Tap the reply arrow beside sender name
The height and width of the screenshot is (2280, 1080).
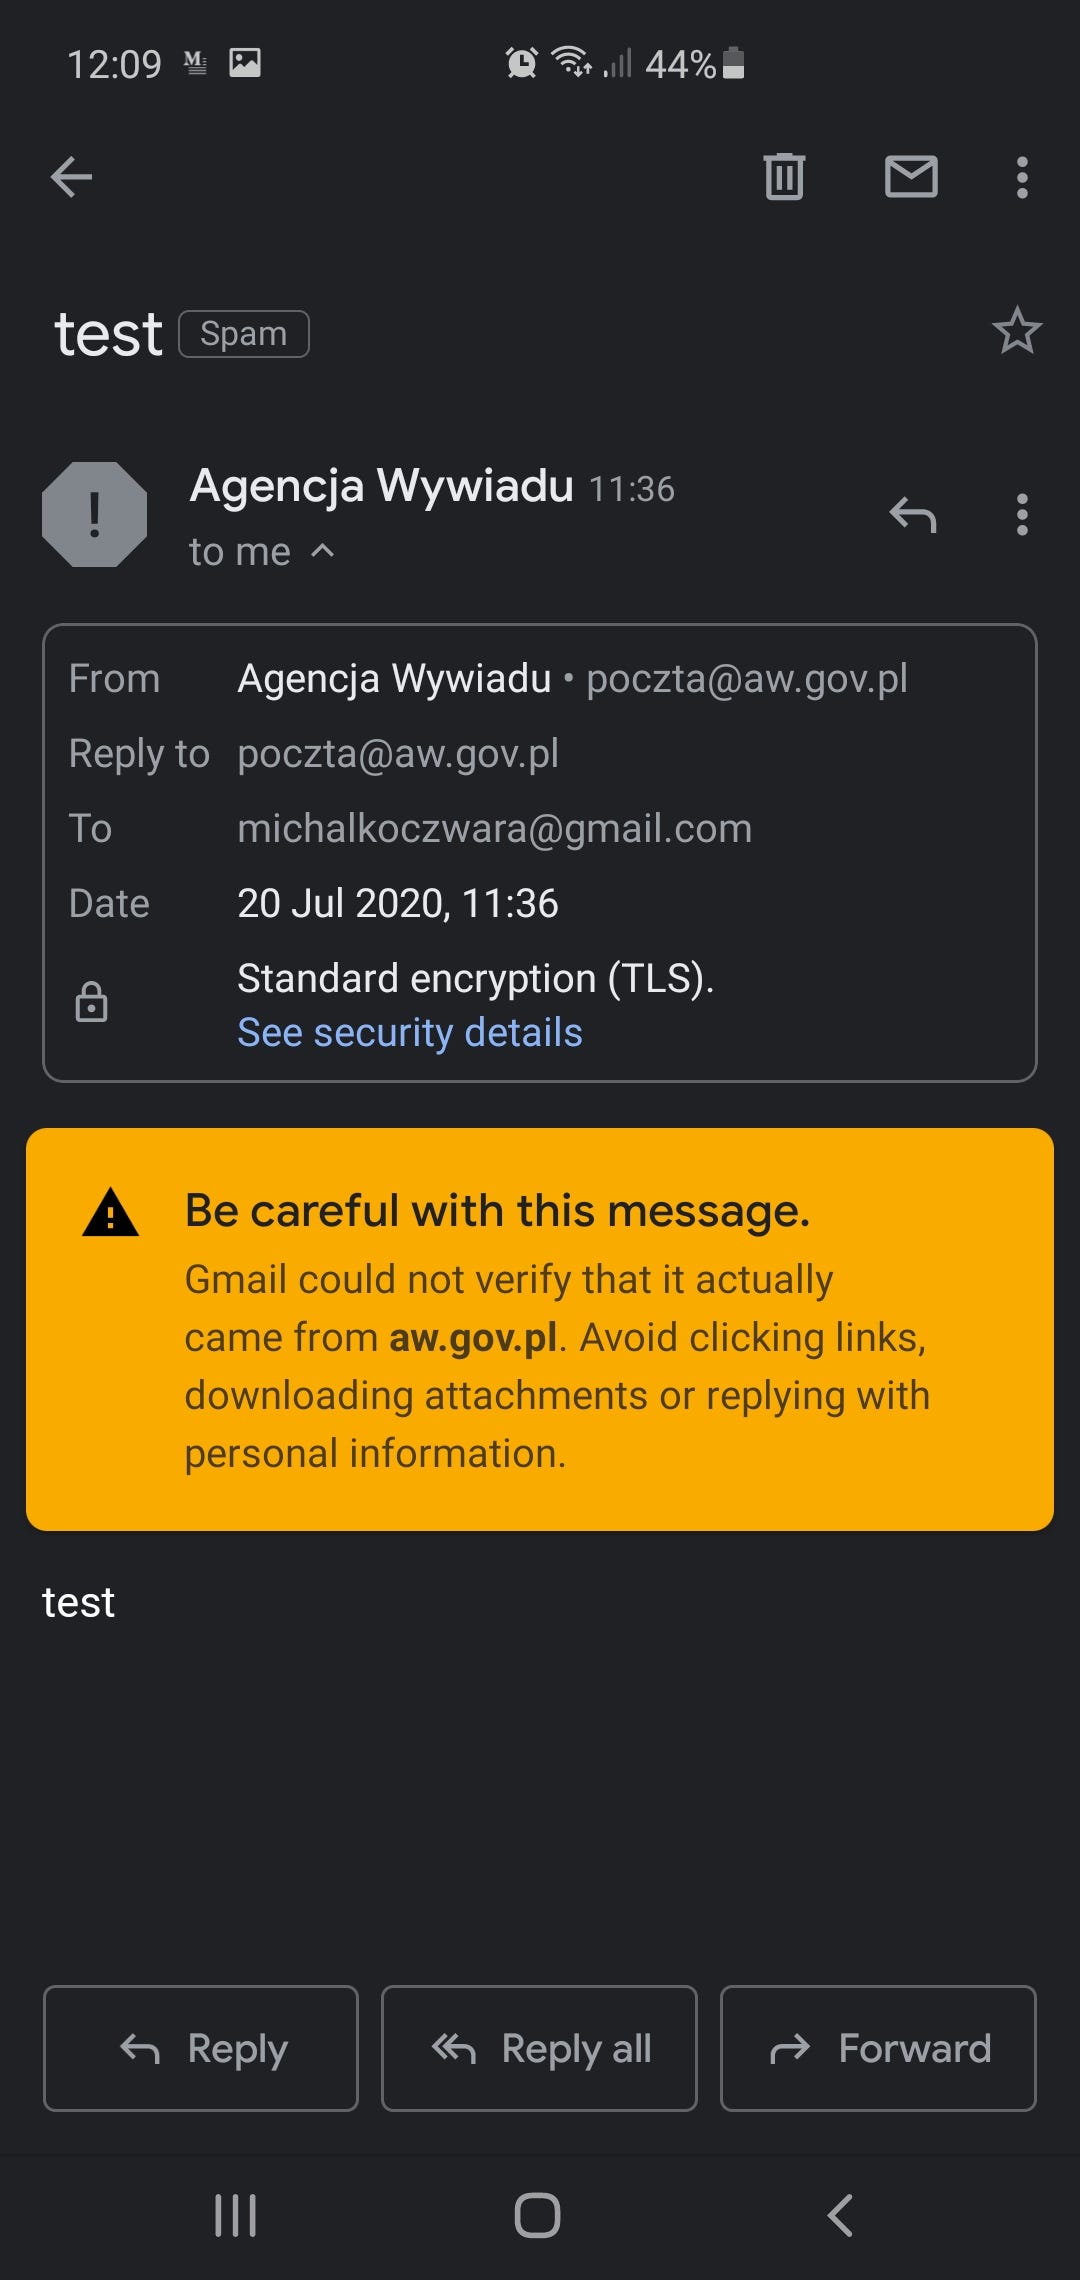912,515
